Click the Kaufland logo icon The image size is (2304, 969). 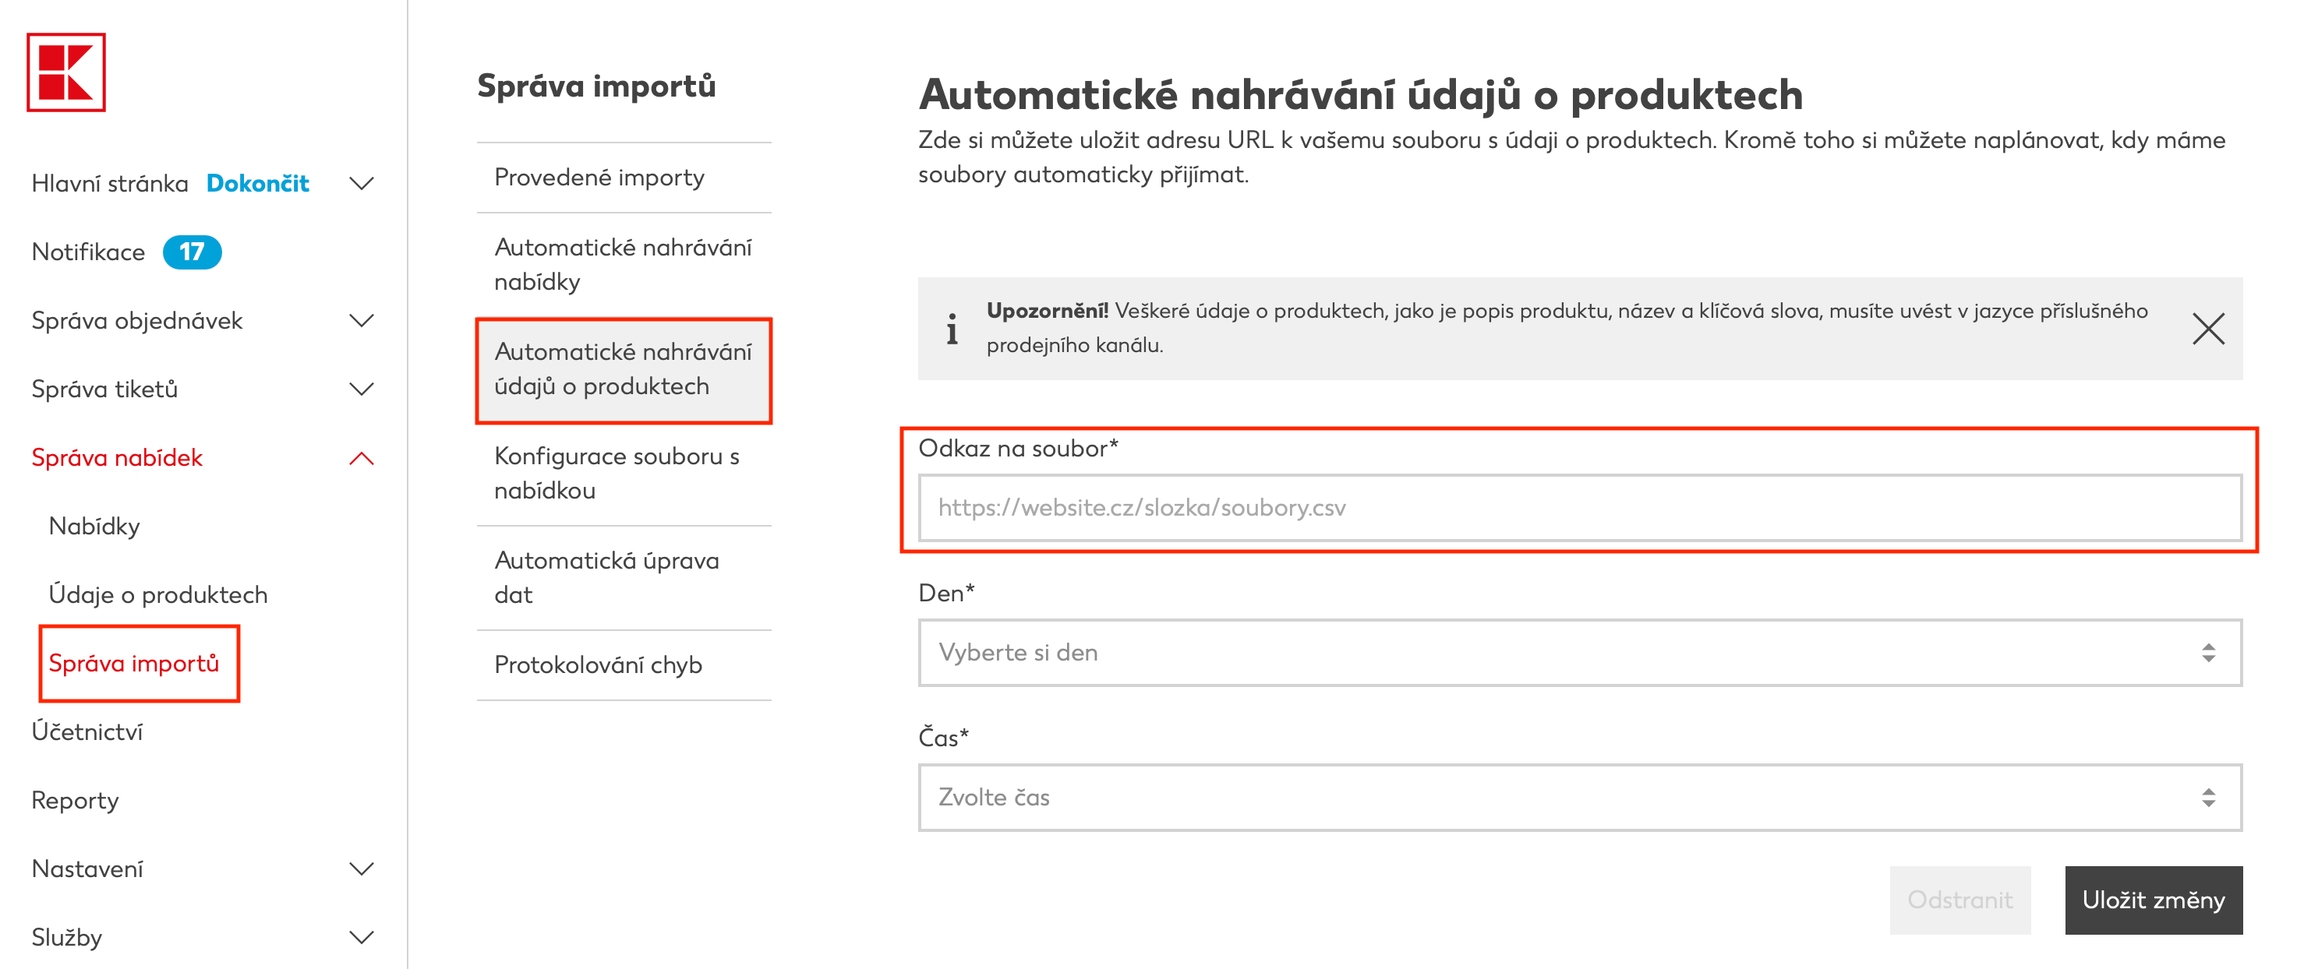tap(66, 73)
